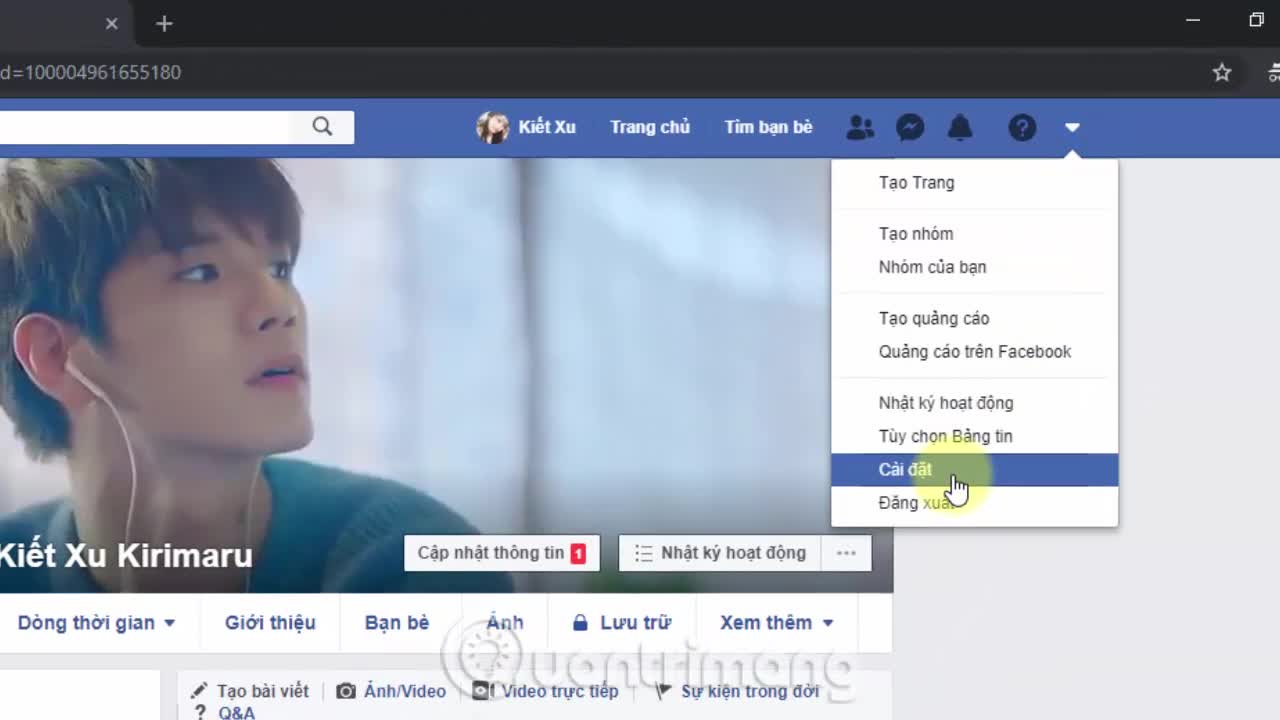Viewport: 1280px width, 720px height.
Task: Click Kiết Xu profile avatar in navbar
Action: (x=493, y=127)
